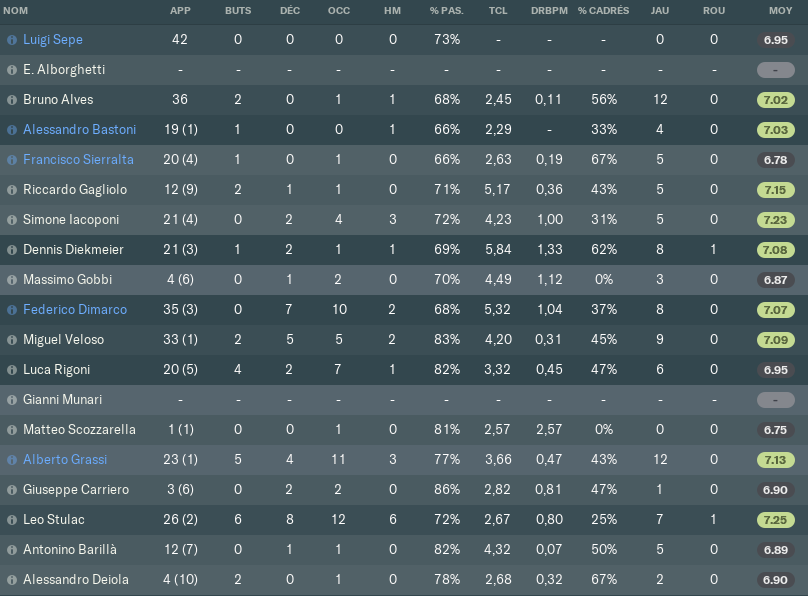Open Alessandro Bastoni player profile link
The image size is (808, 596).
(x=79, y=129)
